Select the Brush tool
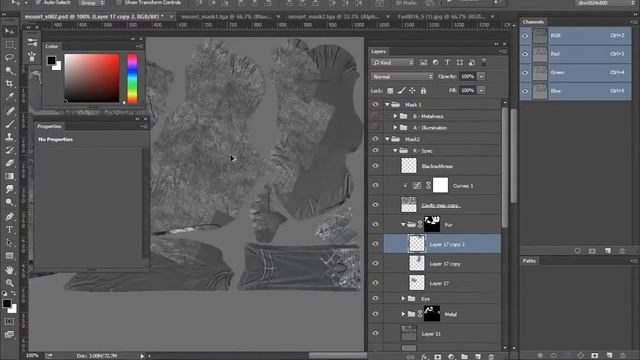This screenshot has height=360, width=640. coord(9,124)
